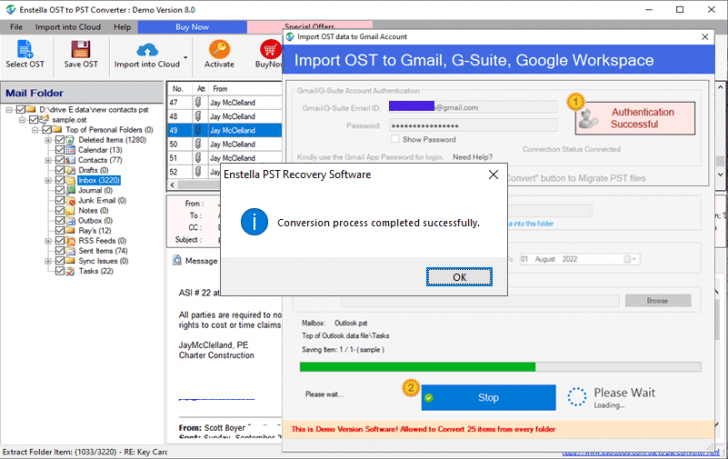The width and height of the screenshot is (728, 459).
Task: Open the Help menu
Action: pos(122,27)
